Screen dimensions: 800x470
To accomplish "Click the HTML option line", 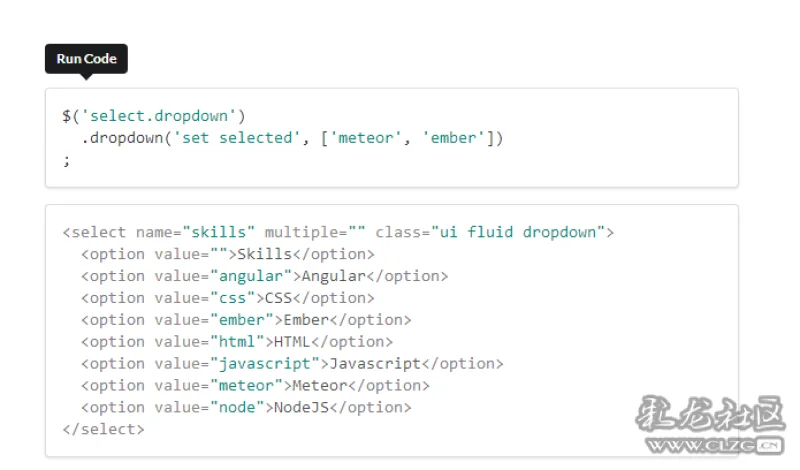I will click(x=237, y=342).
